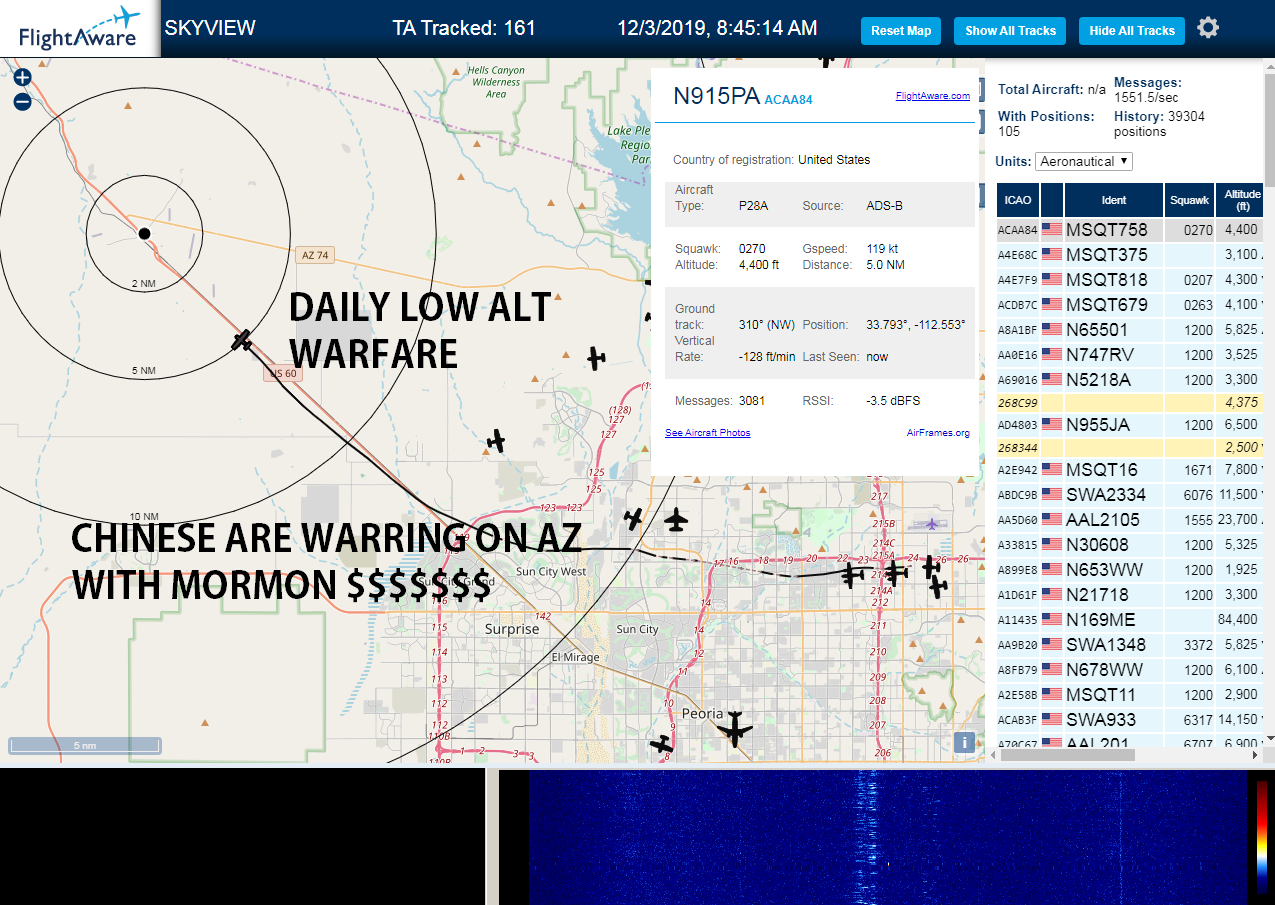The width and height of the screenshot is (1275, 905).
Task: Click Hide All Tracks button
Action: click(1132, 31)
